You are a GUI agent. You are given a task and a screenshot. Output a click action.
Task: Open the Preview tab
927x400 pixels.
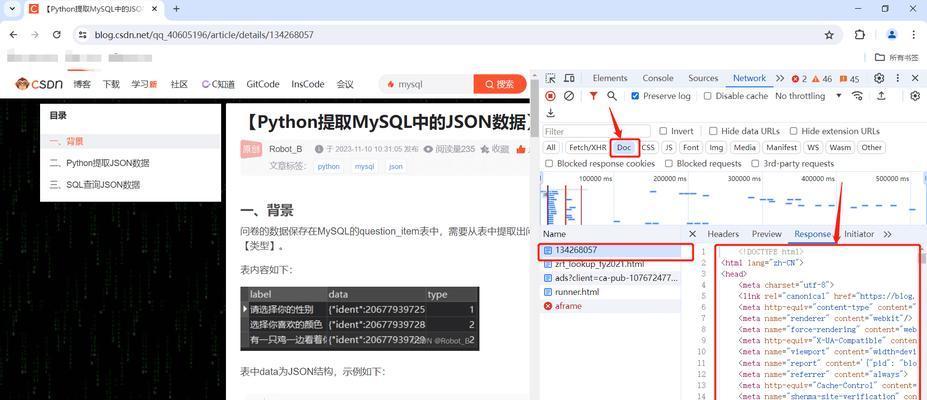(767, 235)
